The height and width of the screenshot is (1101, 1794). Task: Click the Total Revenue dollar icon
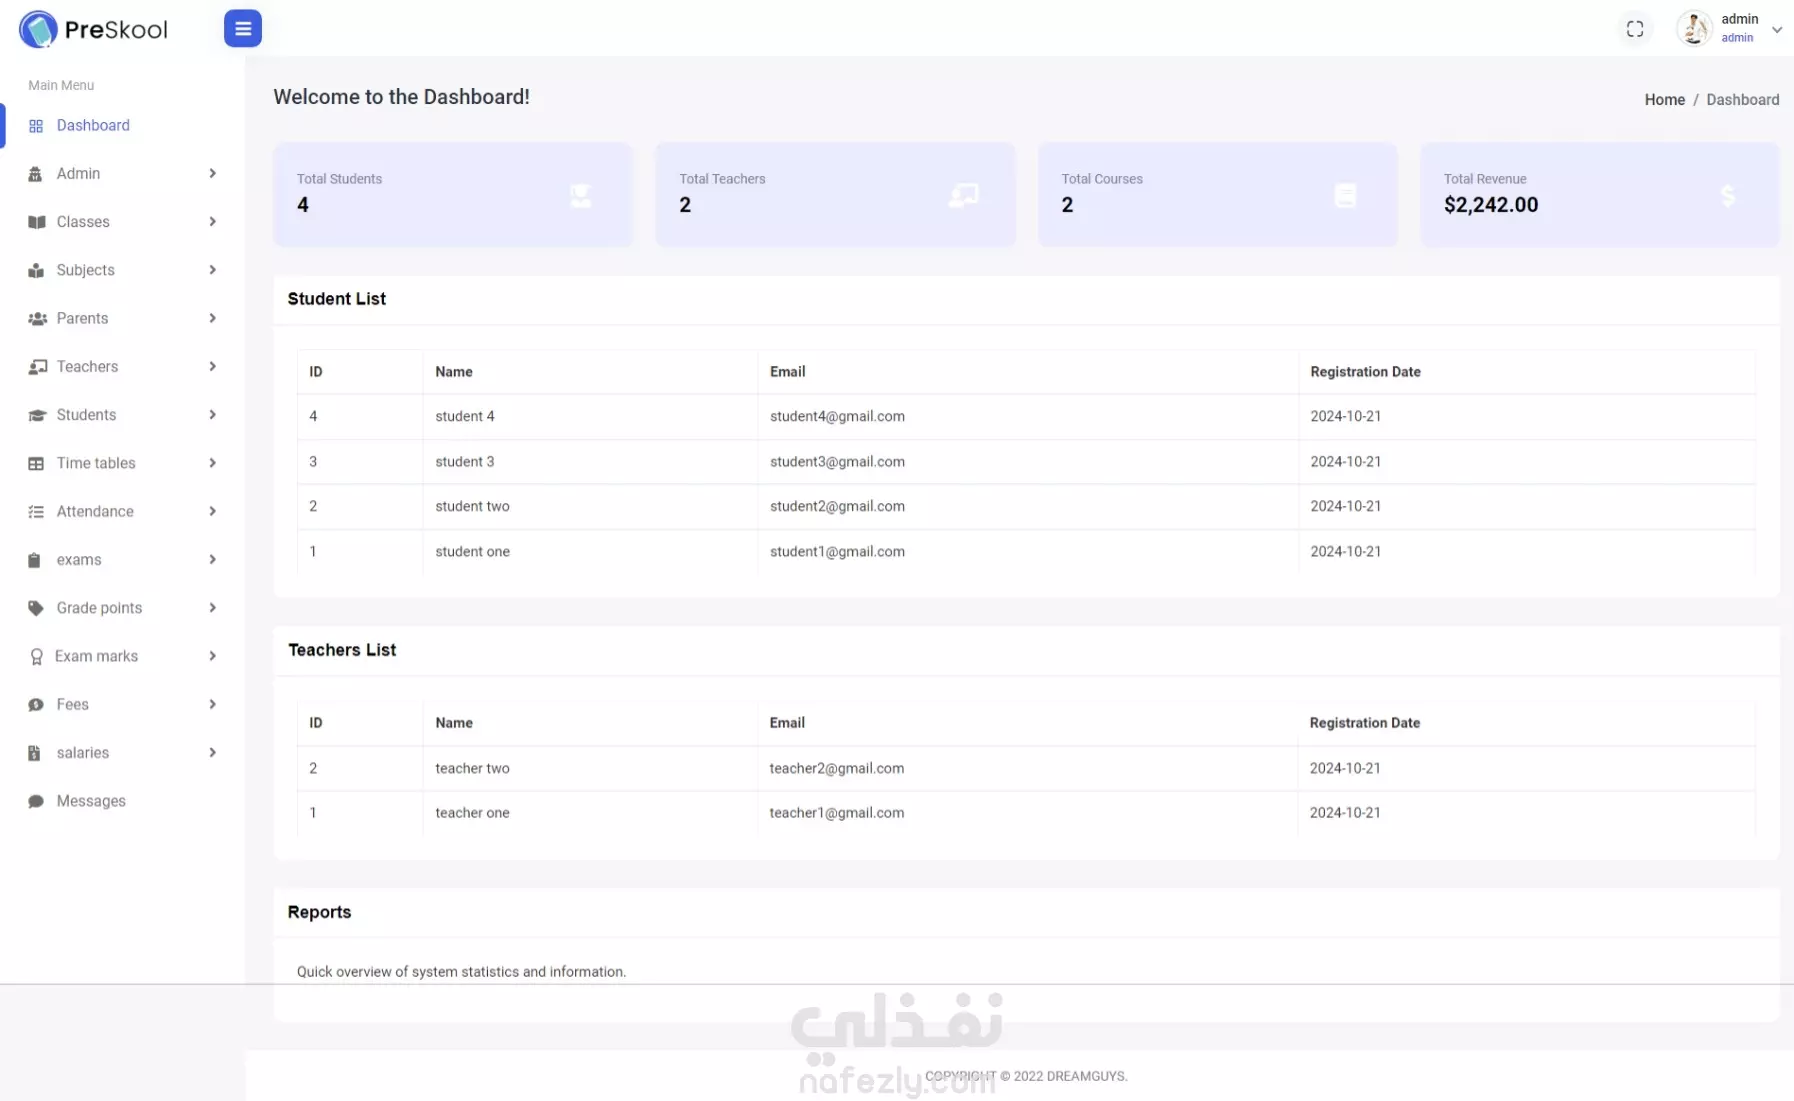pyautogui.click(x=1728, y=196)
